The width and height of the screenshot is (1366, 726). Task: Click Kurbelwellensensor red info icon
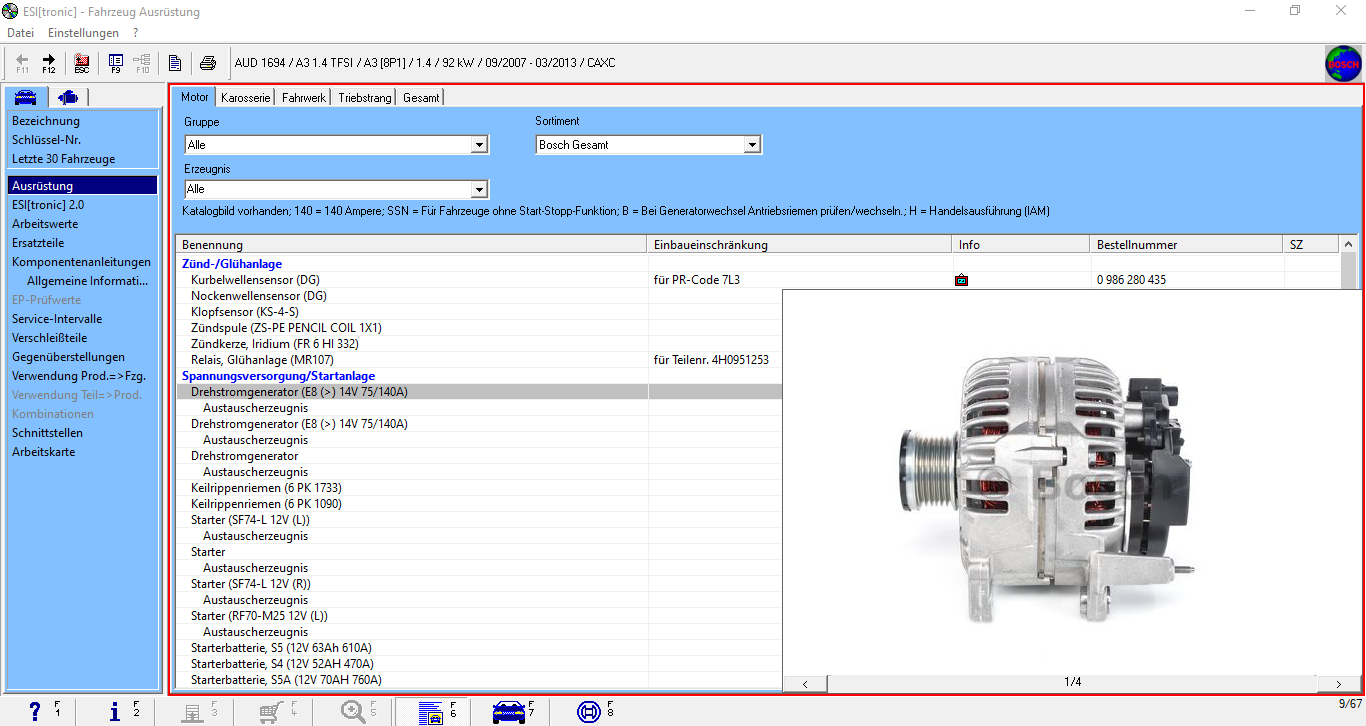click(961, 281)
